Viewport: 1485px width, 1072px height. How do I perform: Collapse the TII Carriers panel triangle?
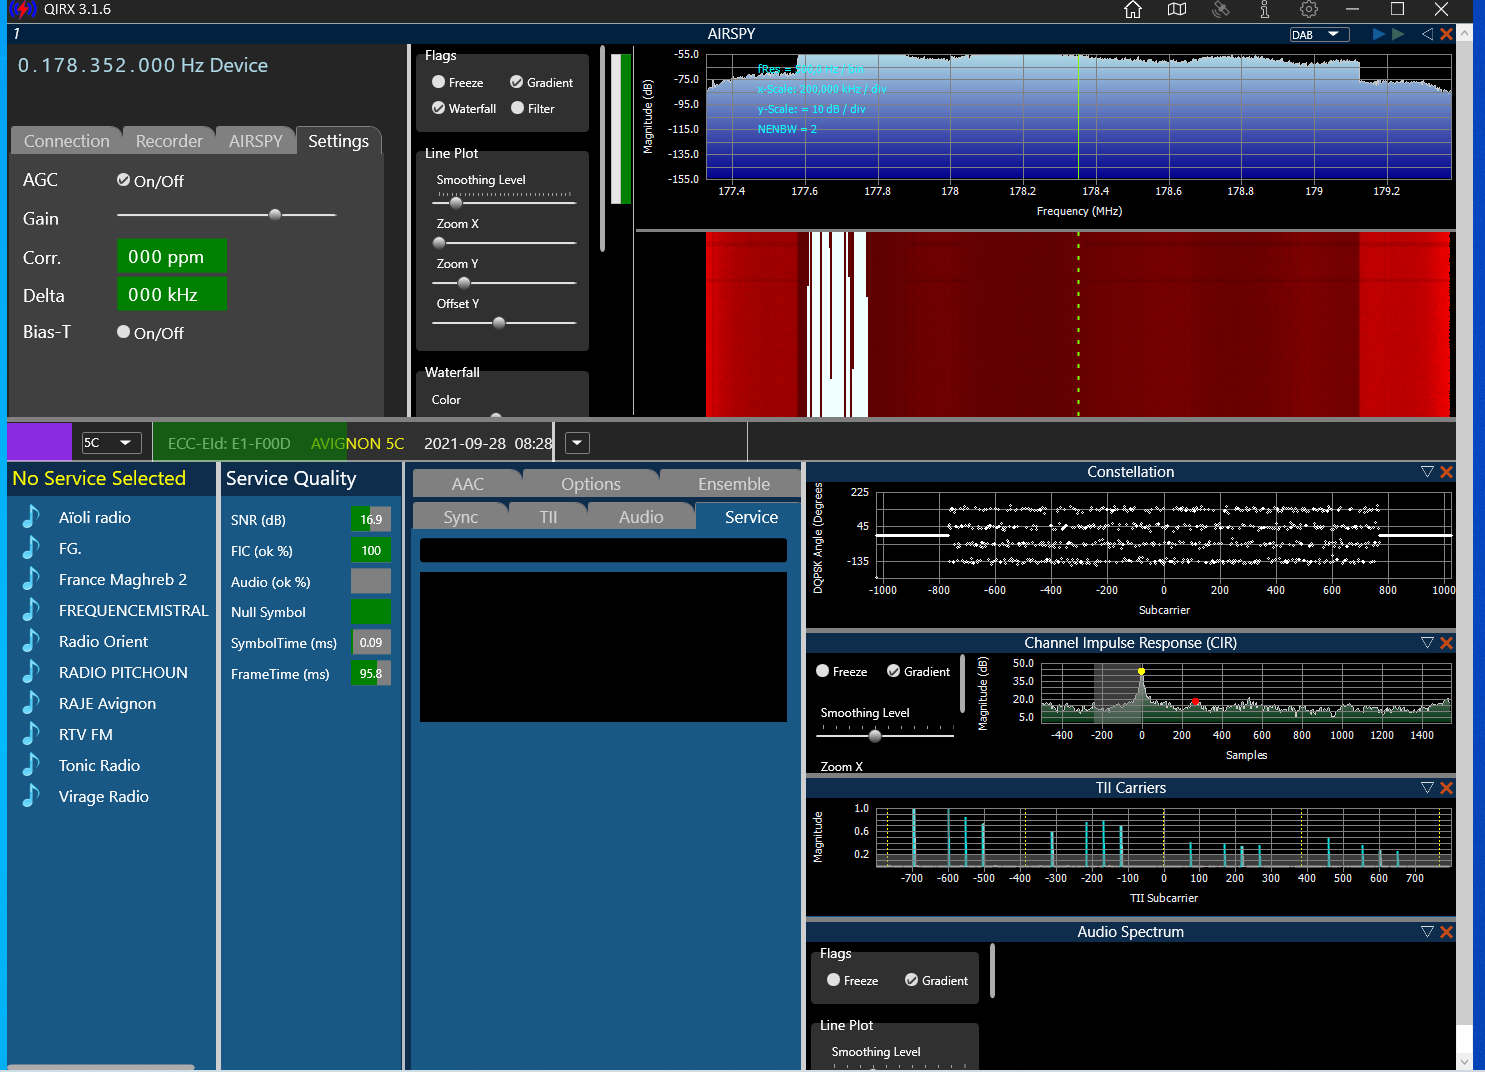(x=1427, y=788)
